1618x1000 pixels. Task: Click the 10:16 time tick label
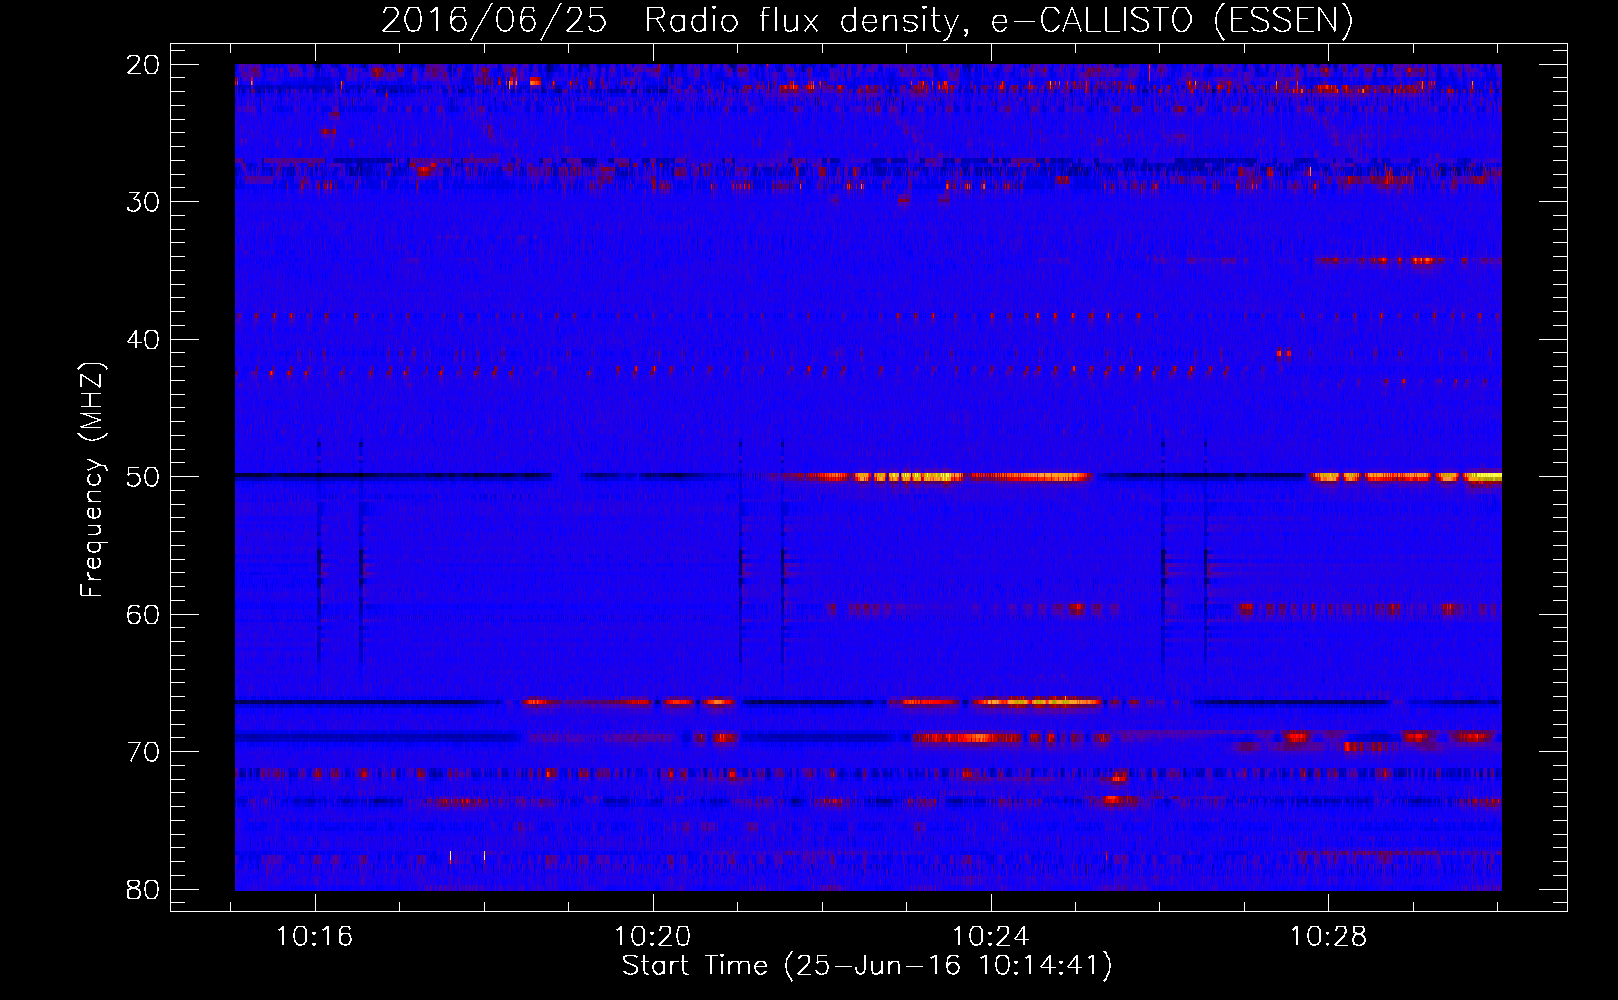[x=315, y=937]
